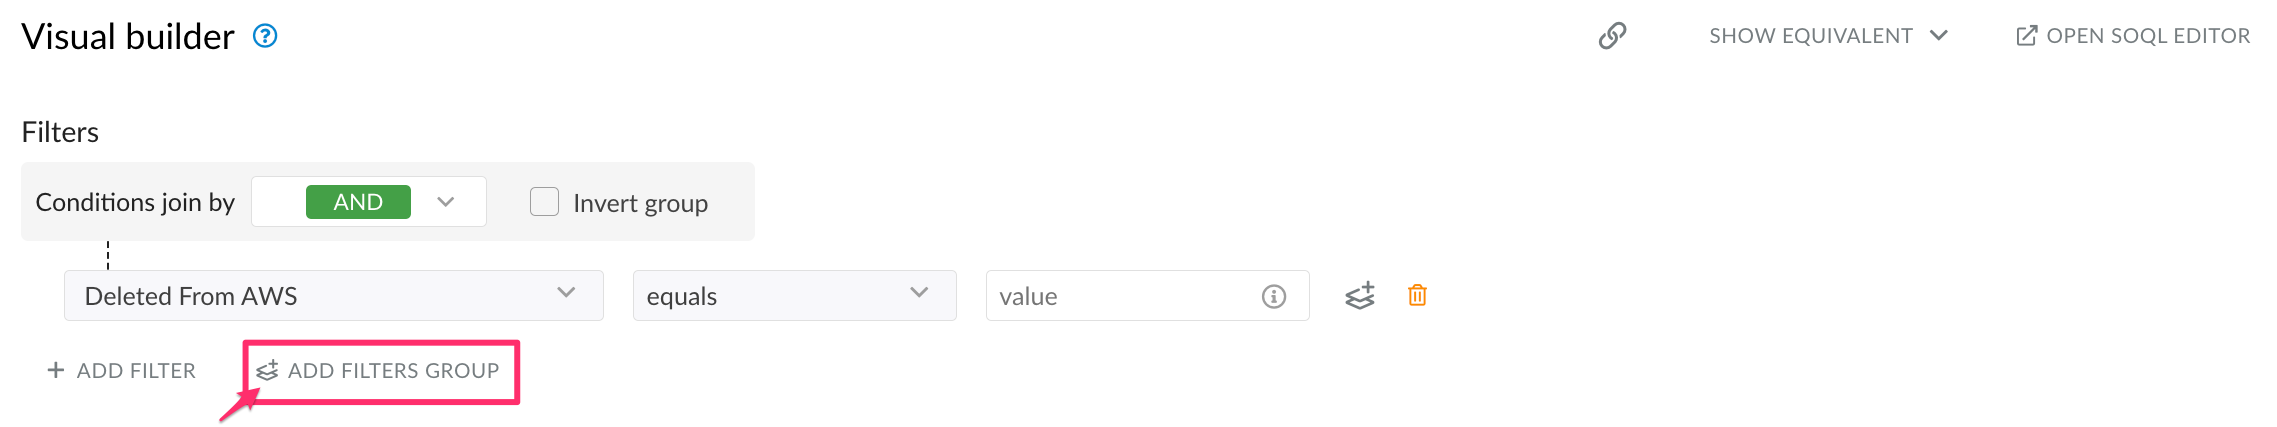Click the green AND badge
Viewport: 2277px width, 427px height.
[x=358, y=202]
